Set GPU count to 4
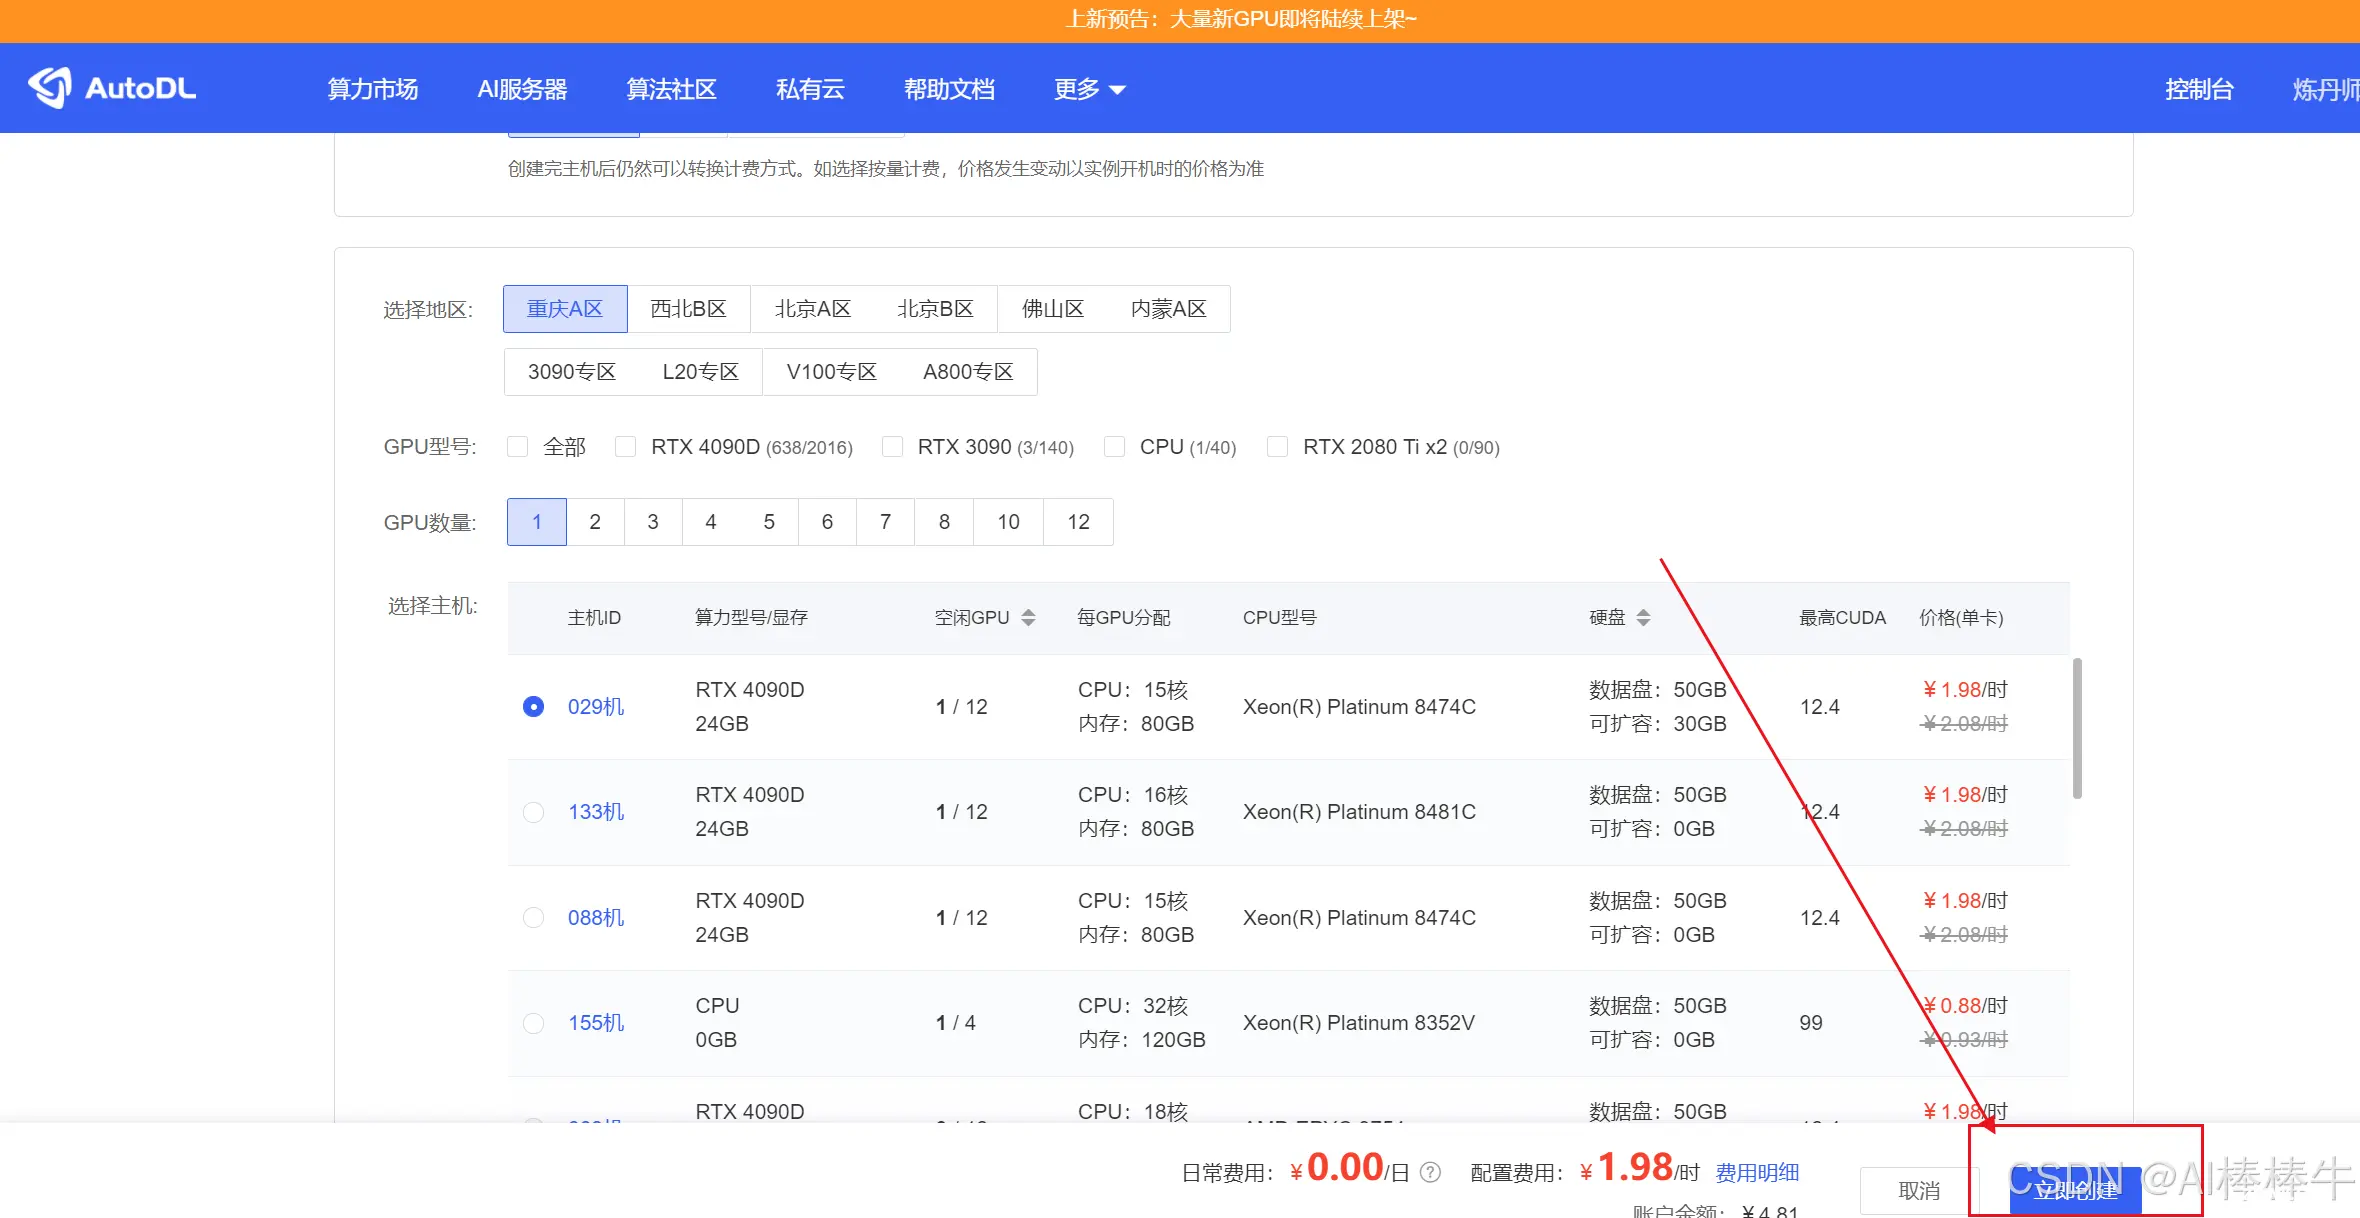The image size is (2360, 1218). click(711, 522)
